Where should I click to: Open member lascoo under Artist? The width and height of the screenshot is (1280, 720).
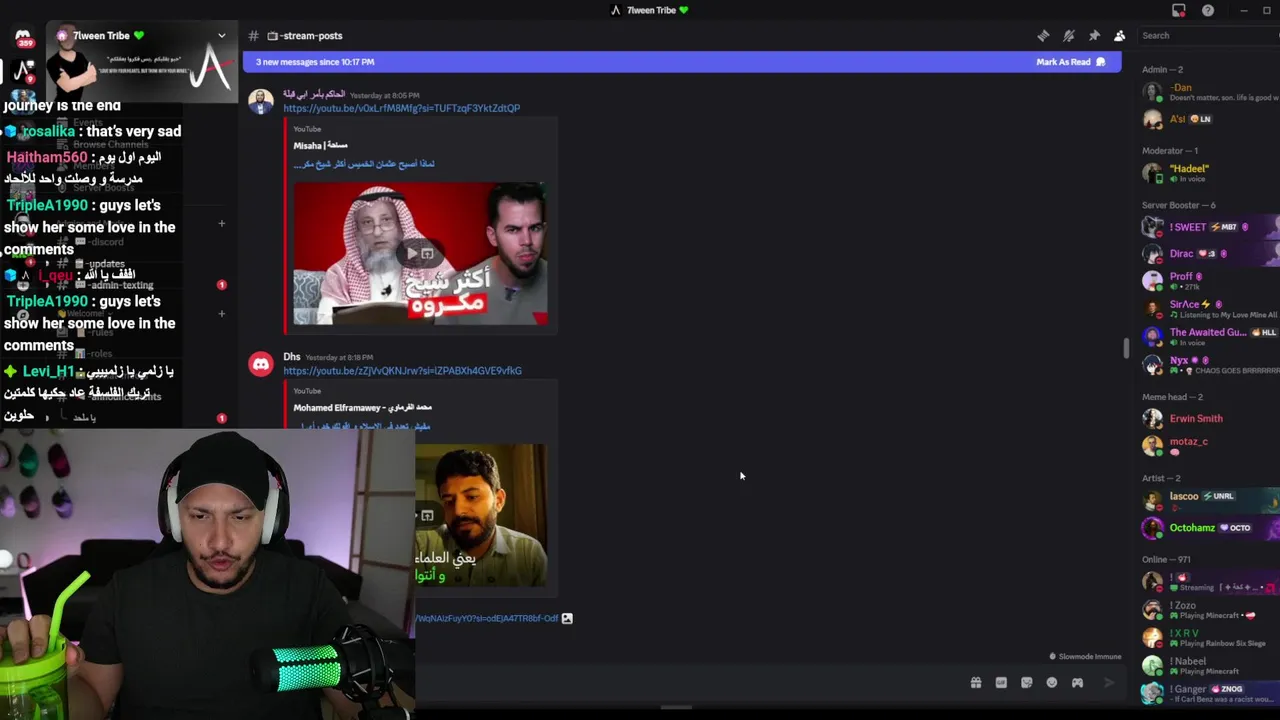tap(1210, 500)
